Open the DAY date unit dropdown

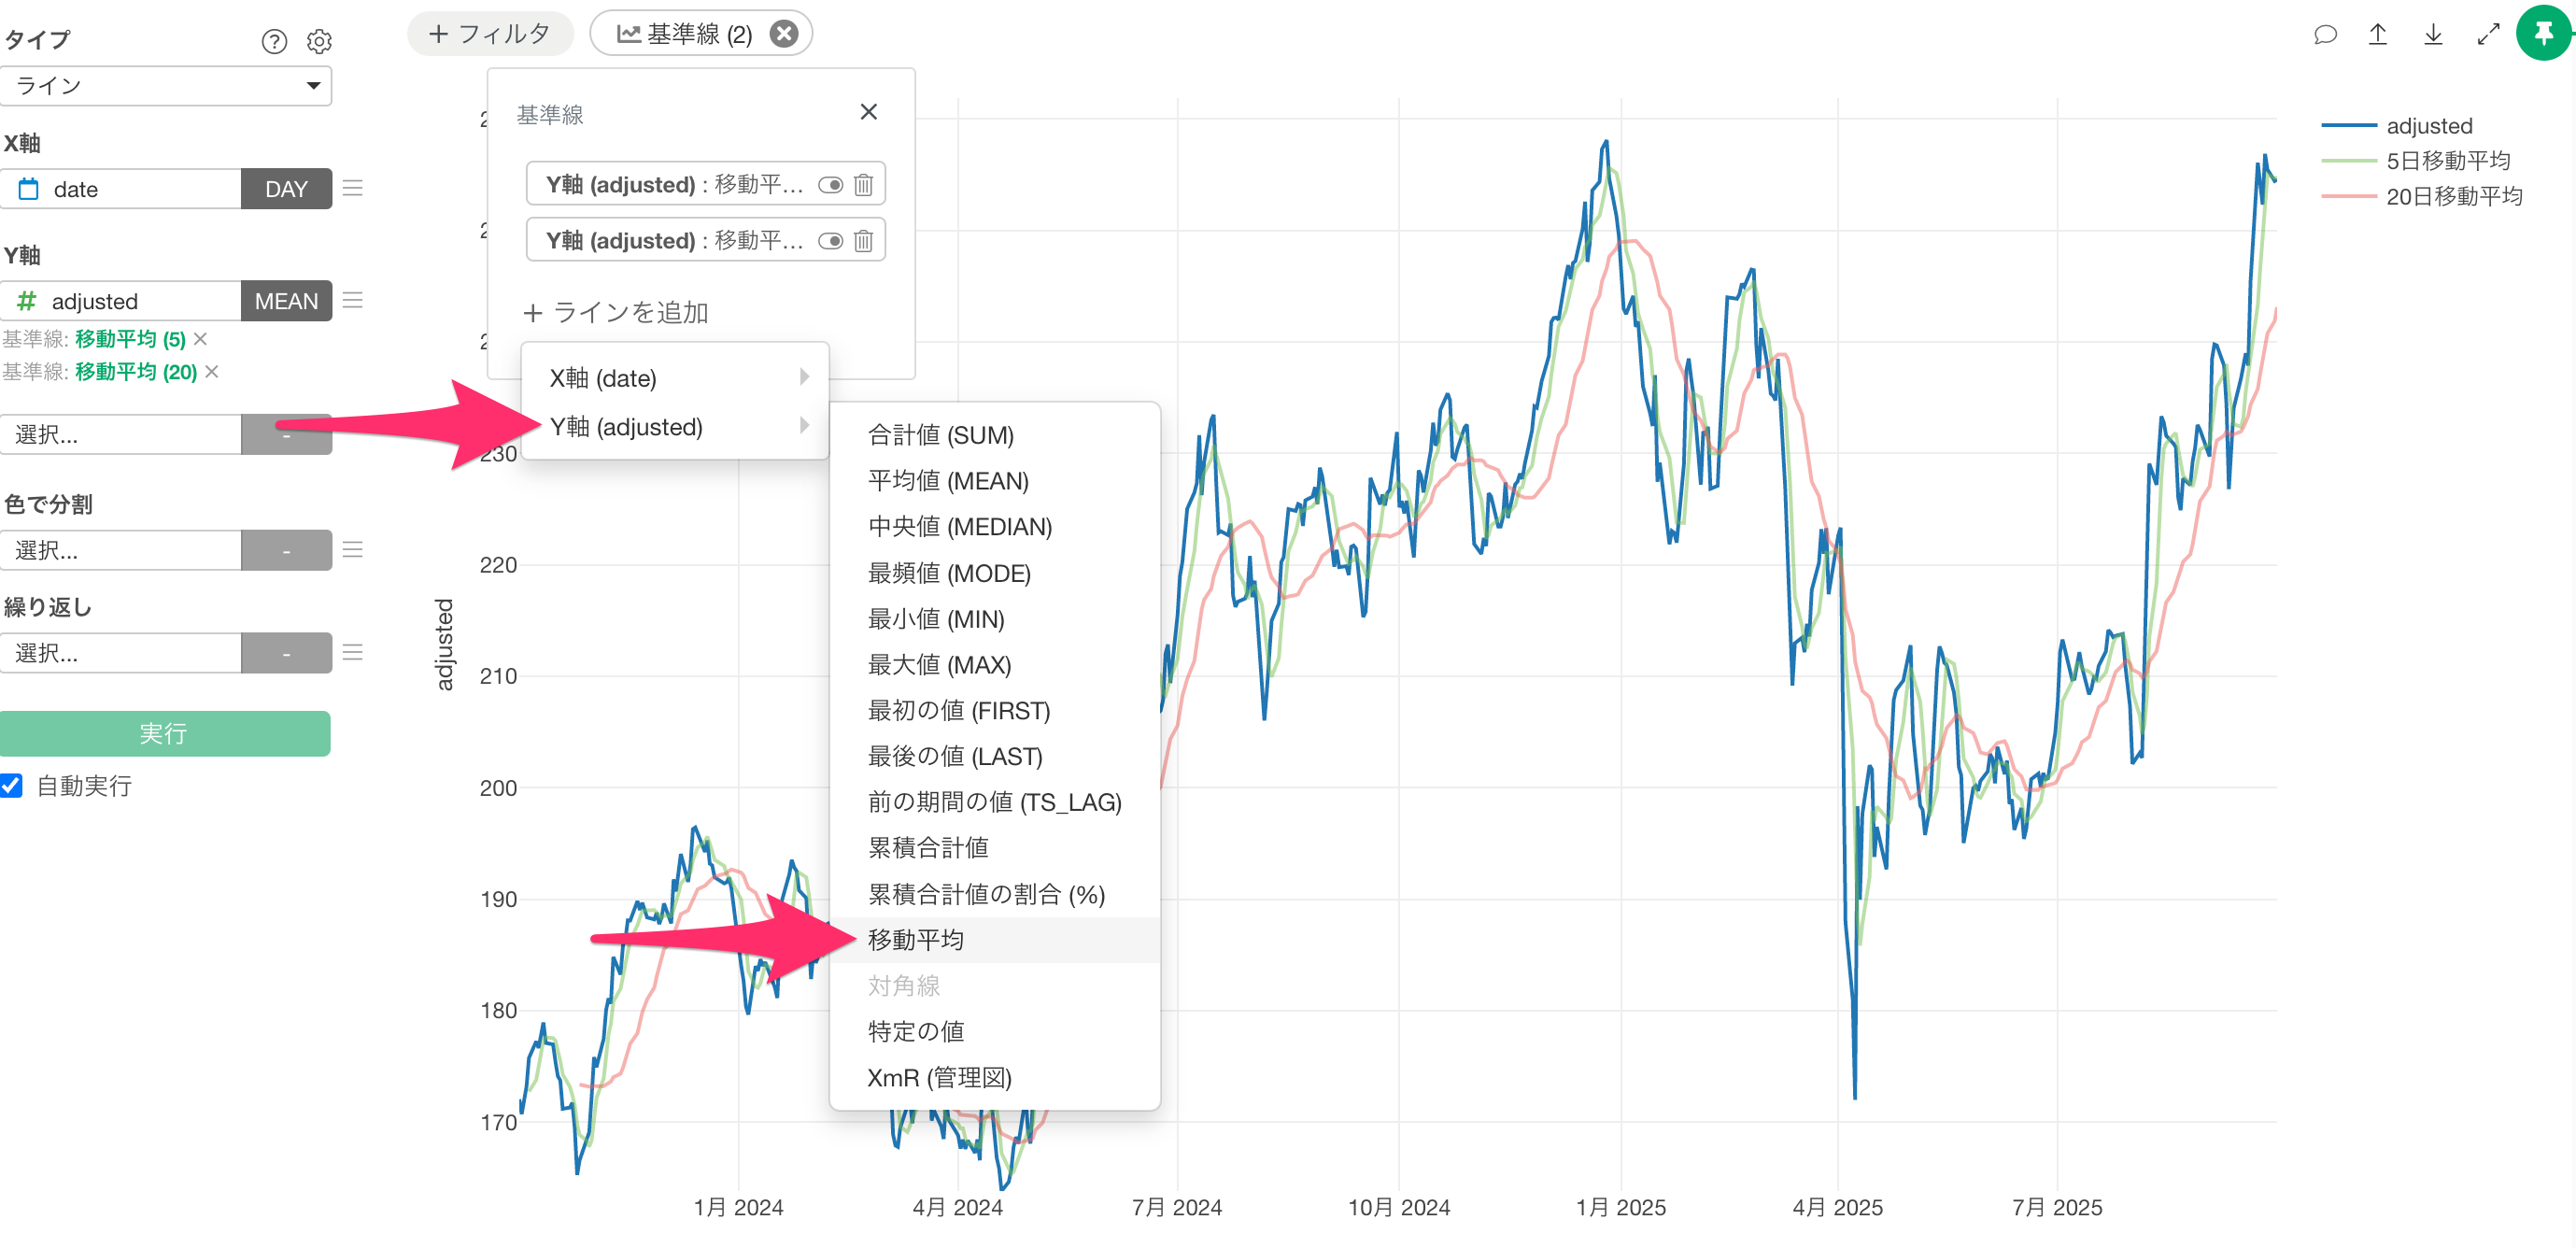tap(286, 189)
